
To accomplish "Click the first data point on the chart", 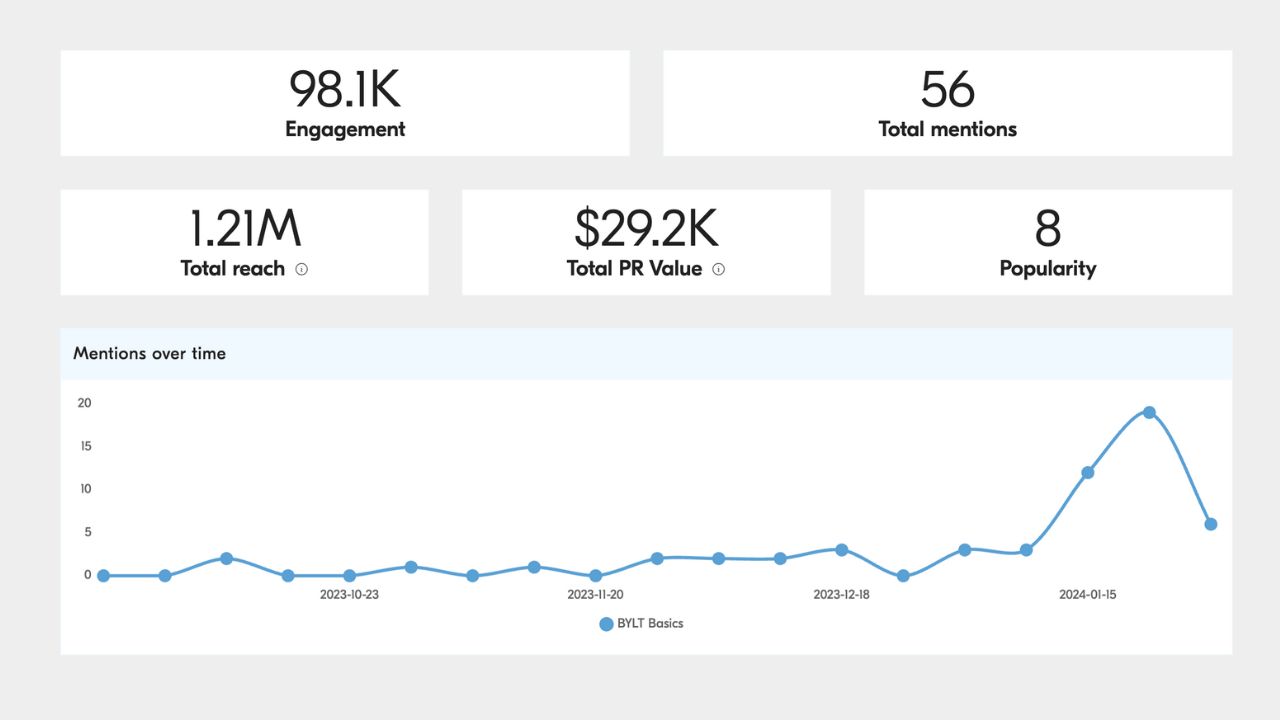I will click(104, 576).
